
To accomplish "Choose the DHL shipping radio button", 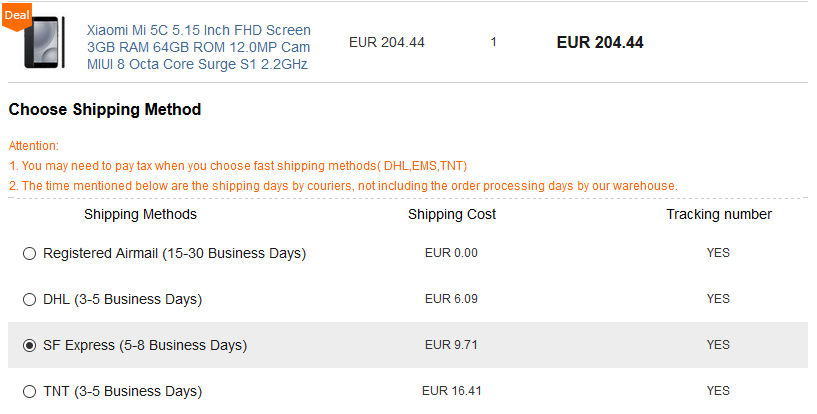I will (x=29, y=300).
